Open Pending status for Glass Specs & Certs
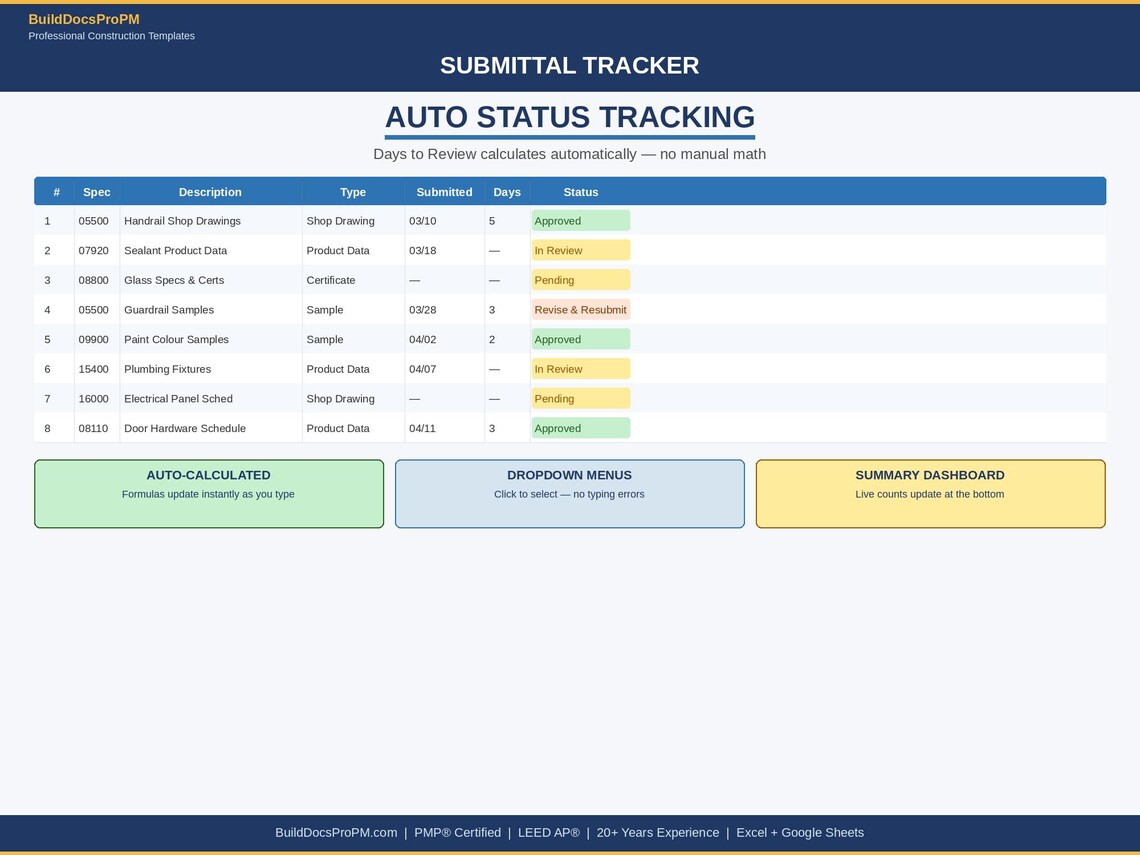Image resolution: width=1140 pixels, height=855 pixels. point(581,280)
